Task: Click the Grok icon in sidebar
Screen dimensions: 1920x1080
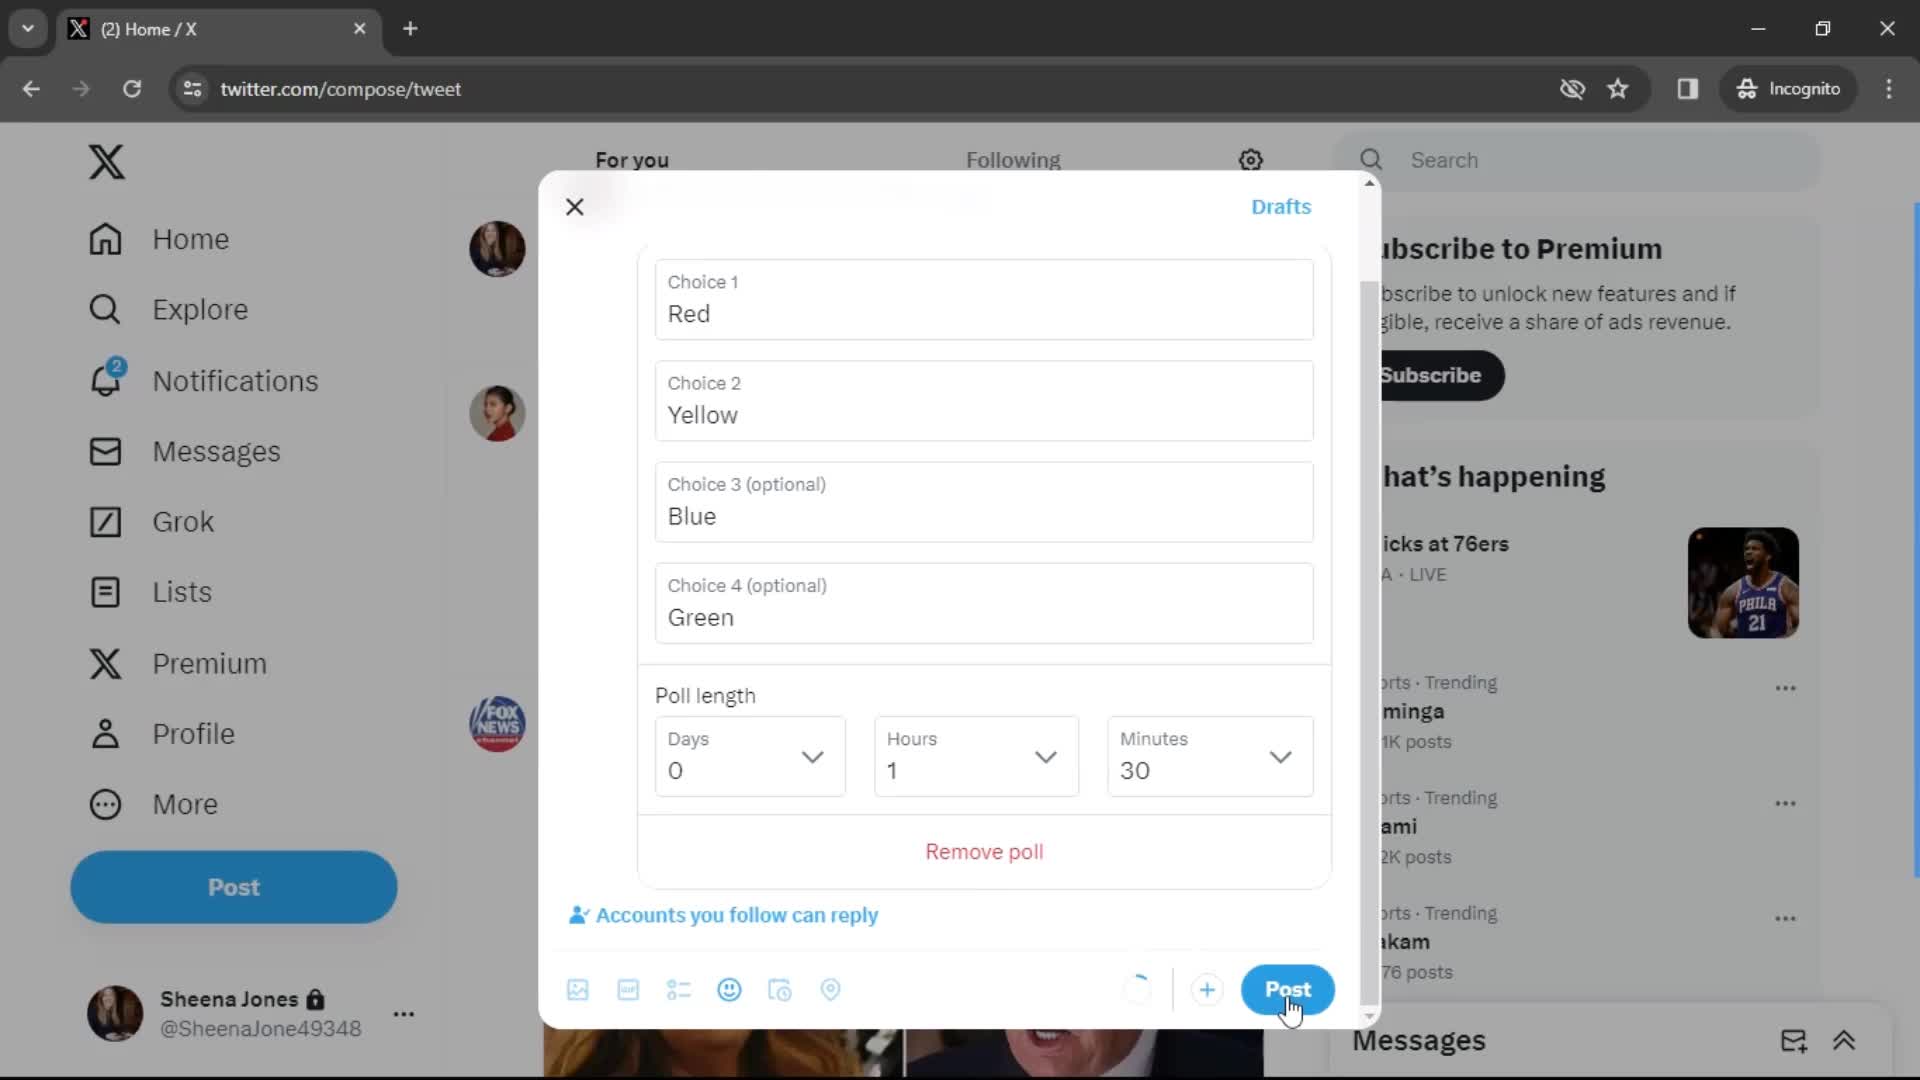Action: pos(104,521)
